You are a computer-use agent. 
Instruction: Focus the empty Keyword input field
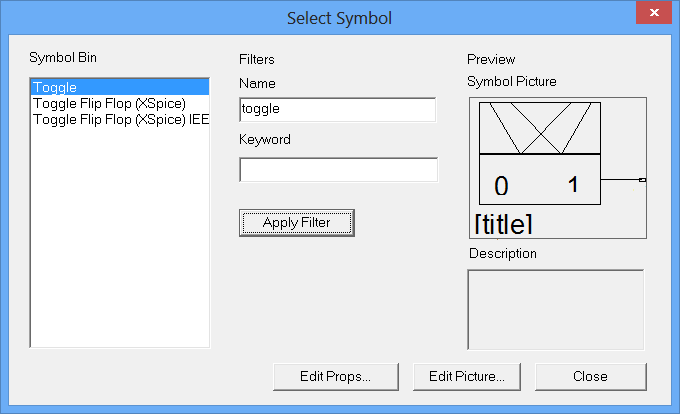tap(338, 170)
